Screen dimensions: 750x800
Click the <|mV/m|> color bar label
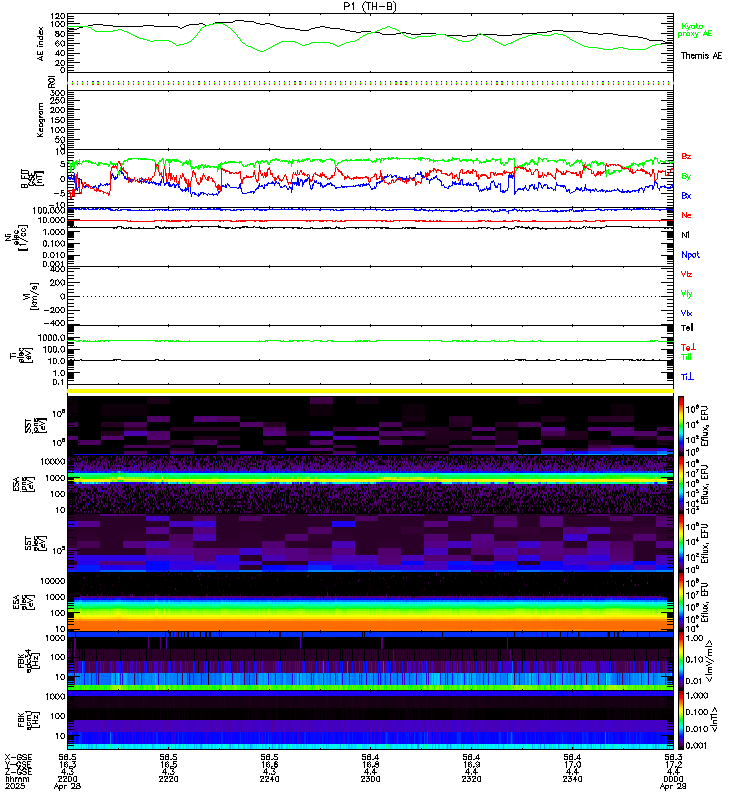(709, 662)
